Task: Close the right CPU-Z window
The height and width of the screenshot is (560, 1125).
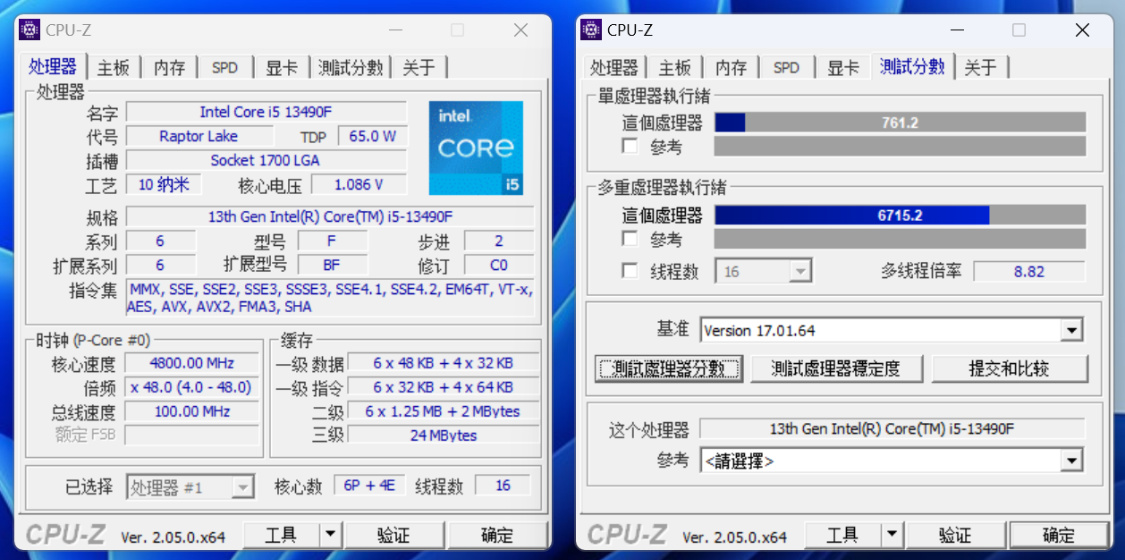Action: 1082,30
